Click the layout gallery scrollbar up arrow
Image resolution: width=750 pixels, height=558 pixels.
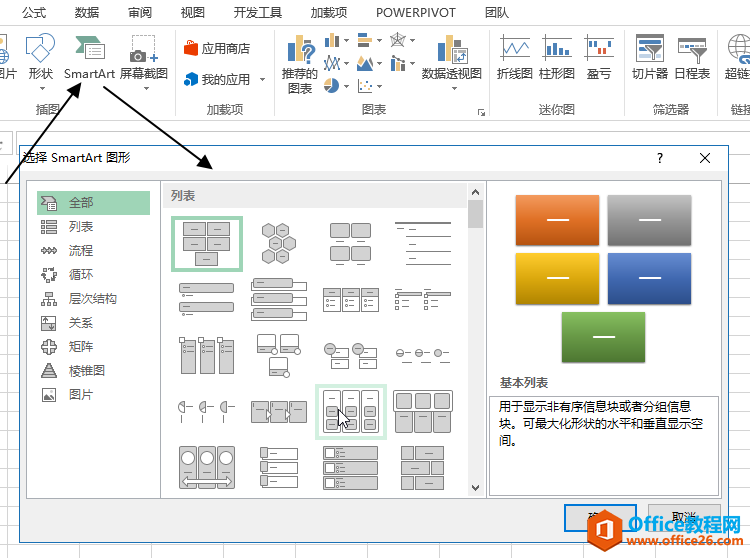tap(475, 189)
